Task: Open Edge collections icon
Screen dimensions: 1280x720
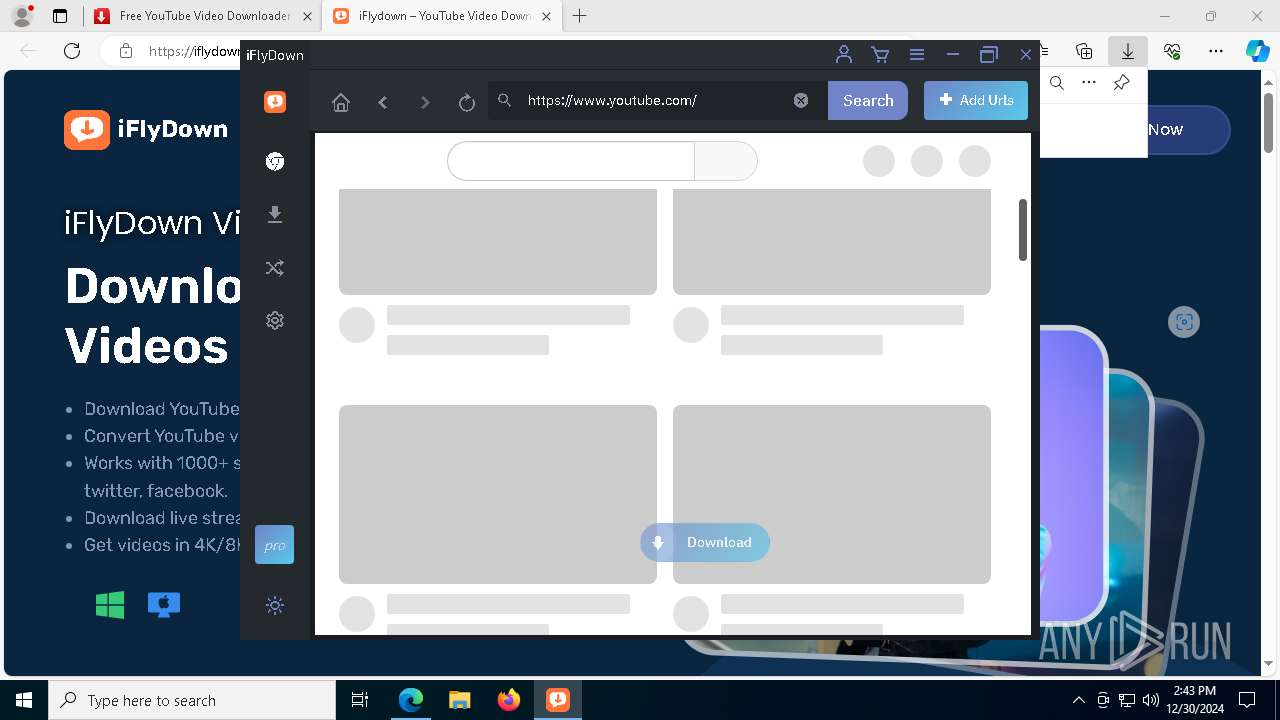Action: click(1084, 51)
